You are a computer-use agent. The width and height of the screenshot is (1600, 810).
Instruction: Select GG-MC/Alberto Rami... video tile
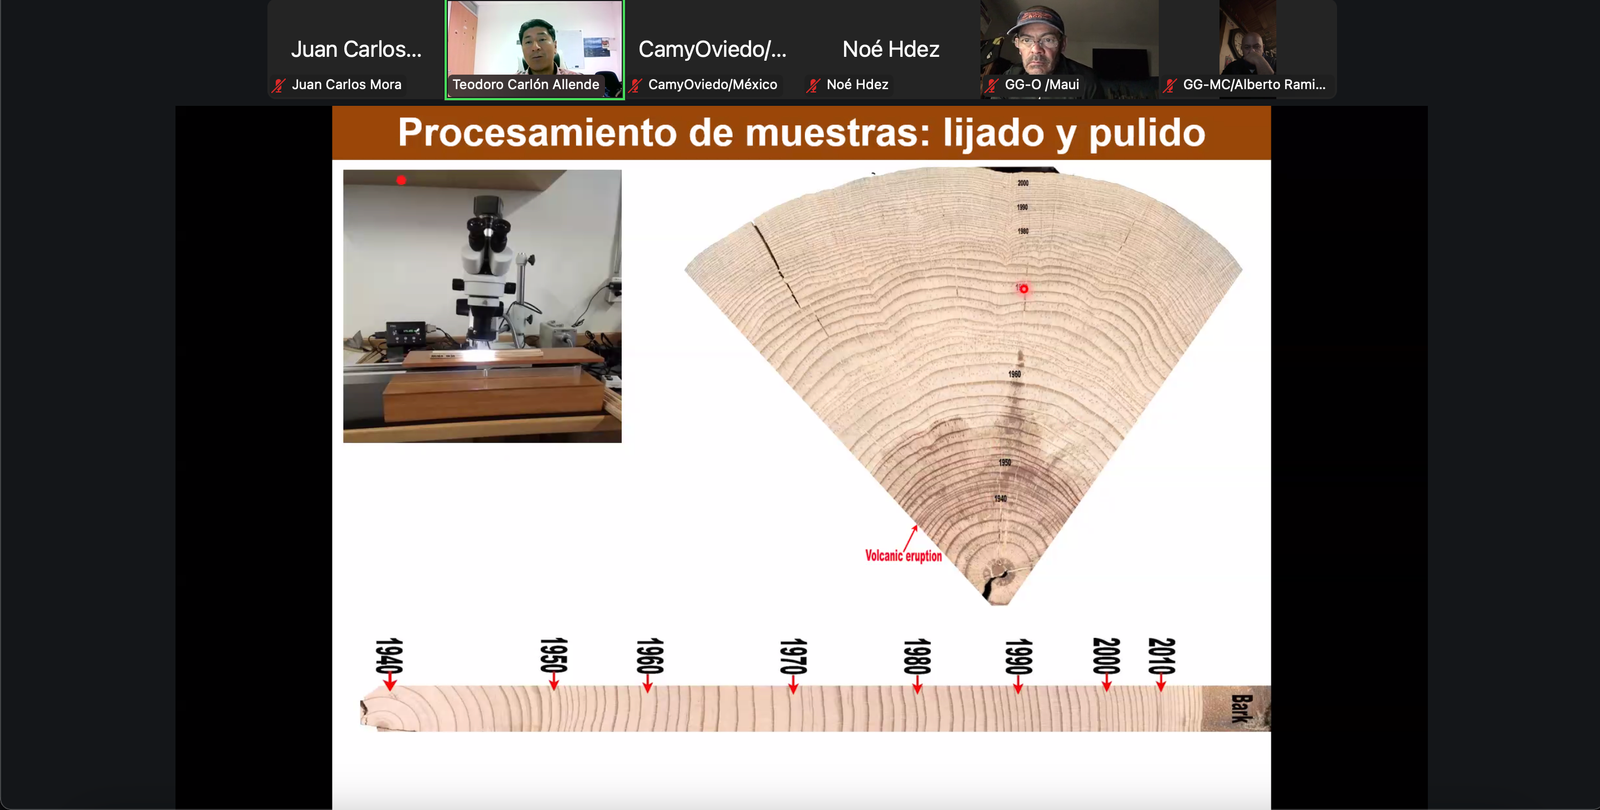(1248, 49)
